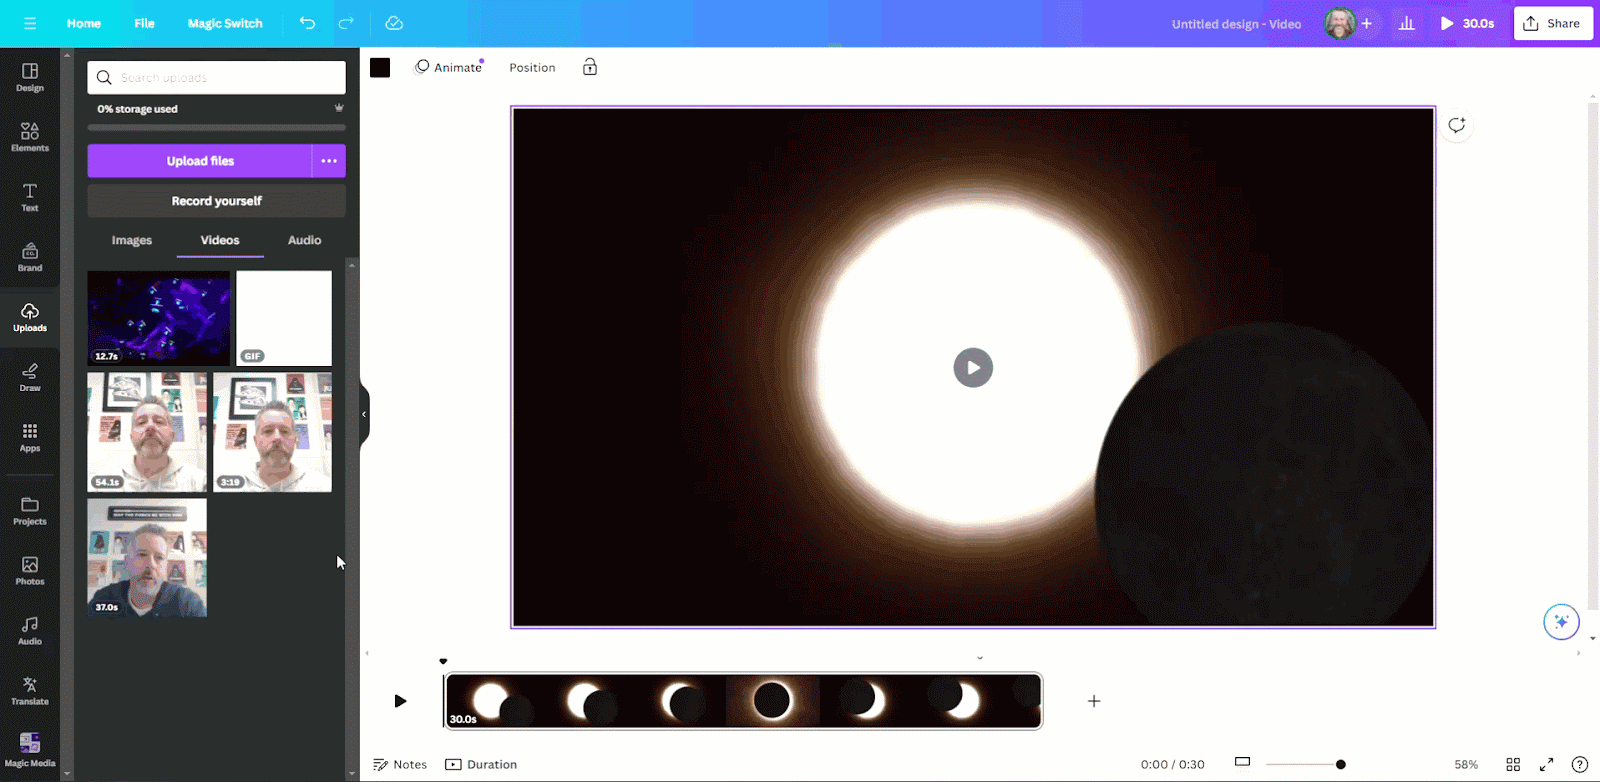Open the black color swatch picker
The image size is (1600, 782).
click(x=380, y=67)
